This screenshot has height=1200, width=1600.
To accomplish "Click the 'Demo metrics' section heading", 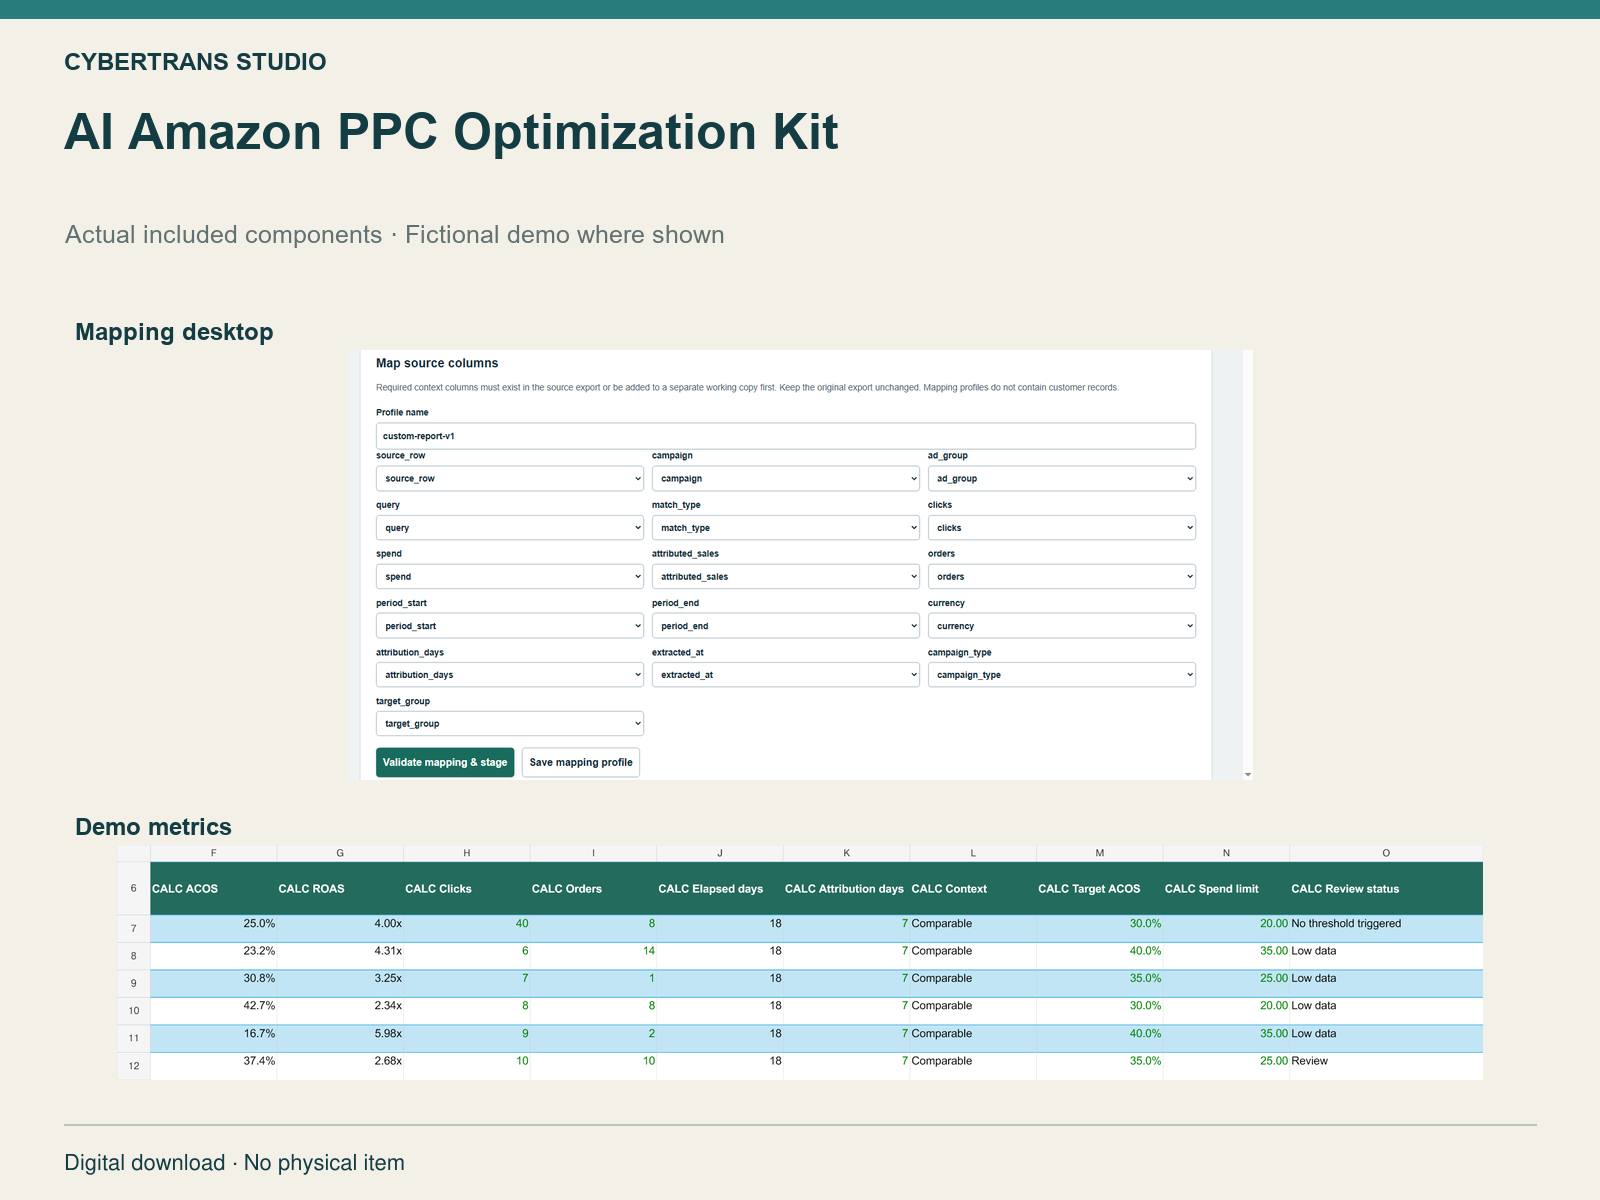I will pyautogui.click(x=154, y=827).
